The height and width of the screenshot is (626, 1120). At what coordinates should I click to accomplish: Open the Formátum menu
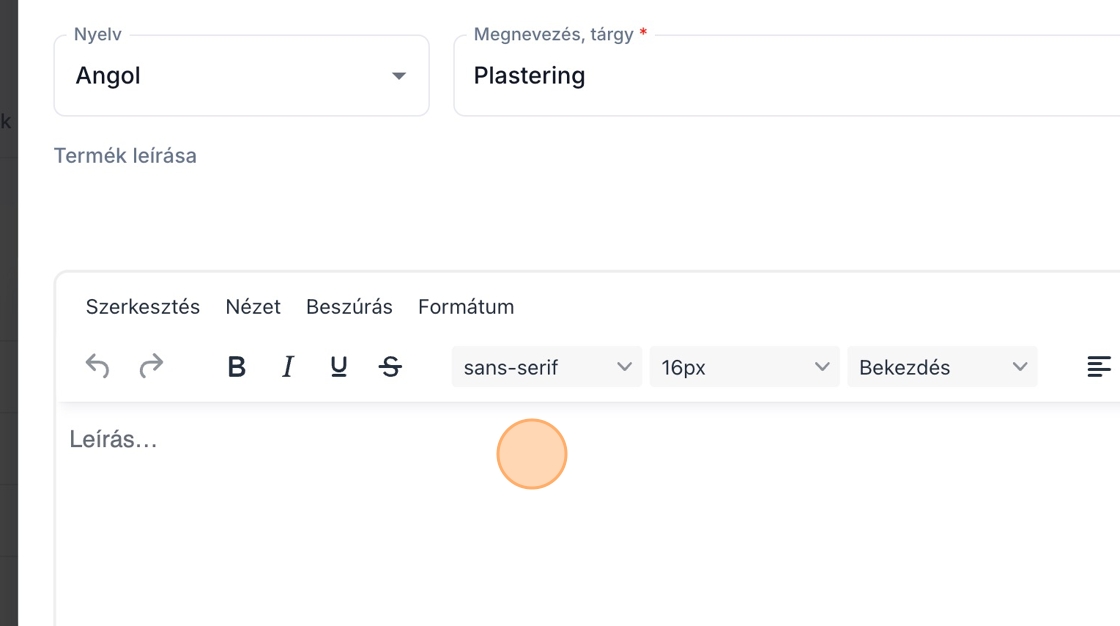[x=466, y=307]
